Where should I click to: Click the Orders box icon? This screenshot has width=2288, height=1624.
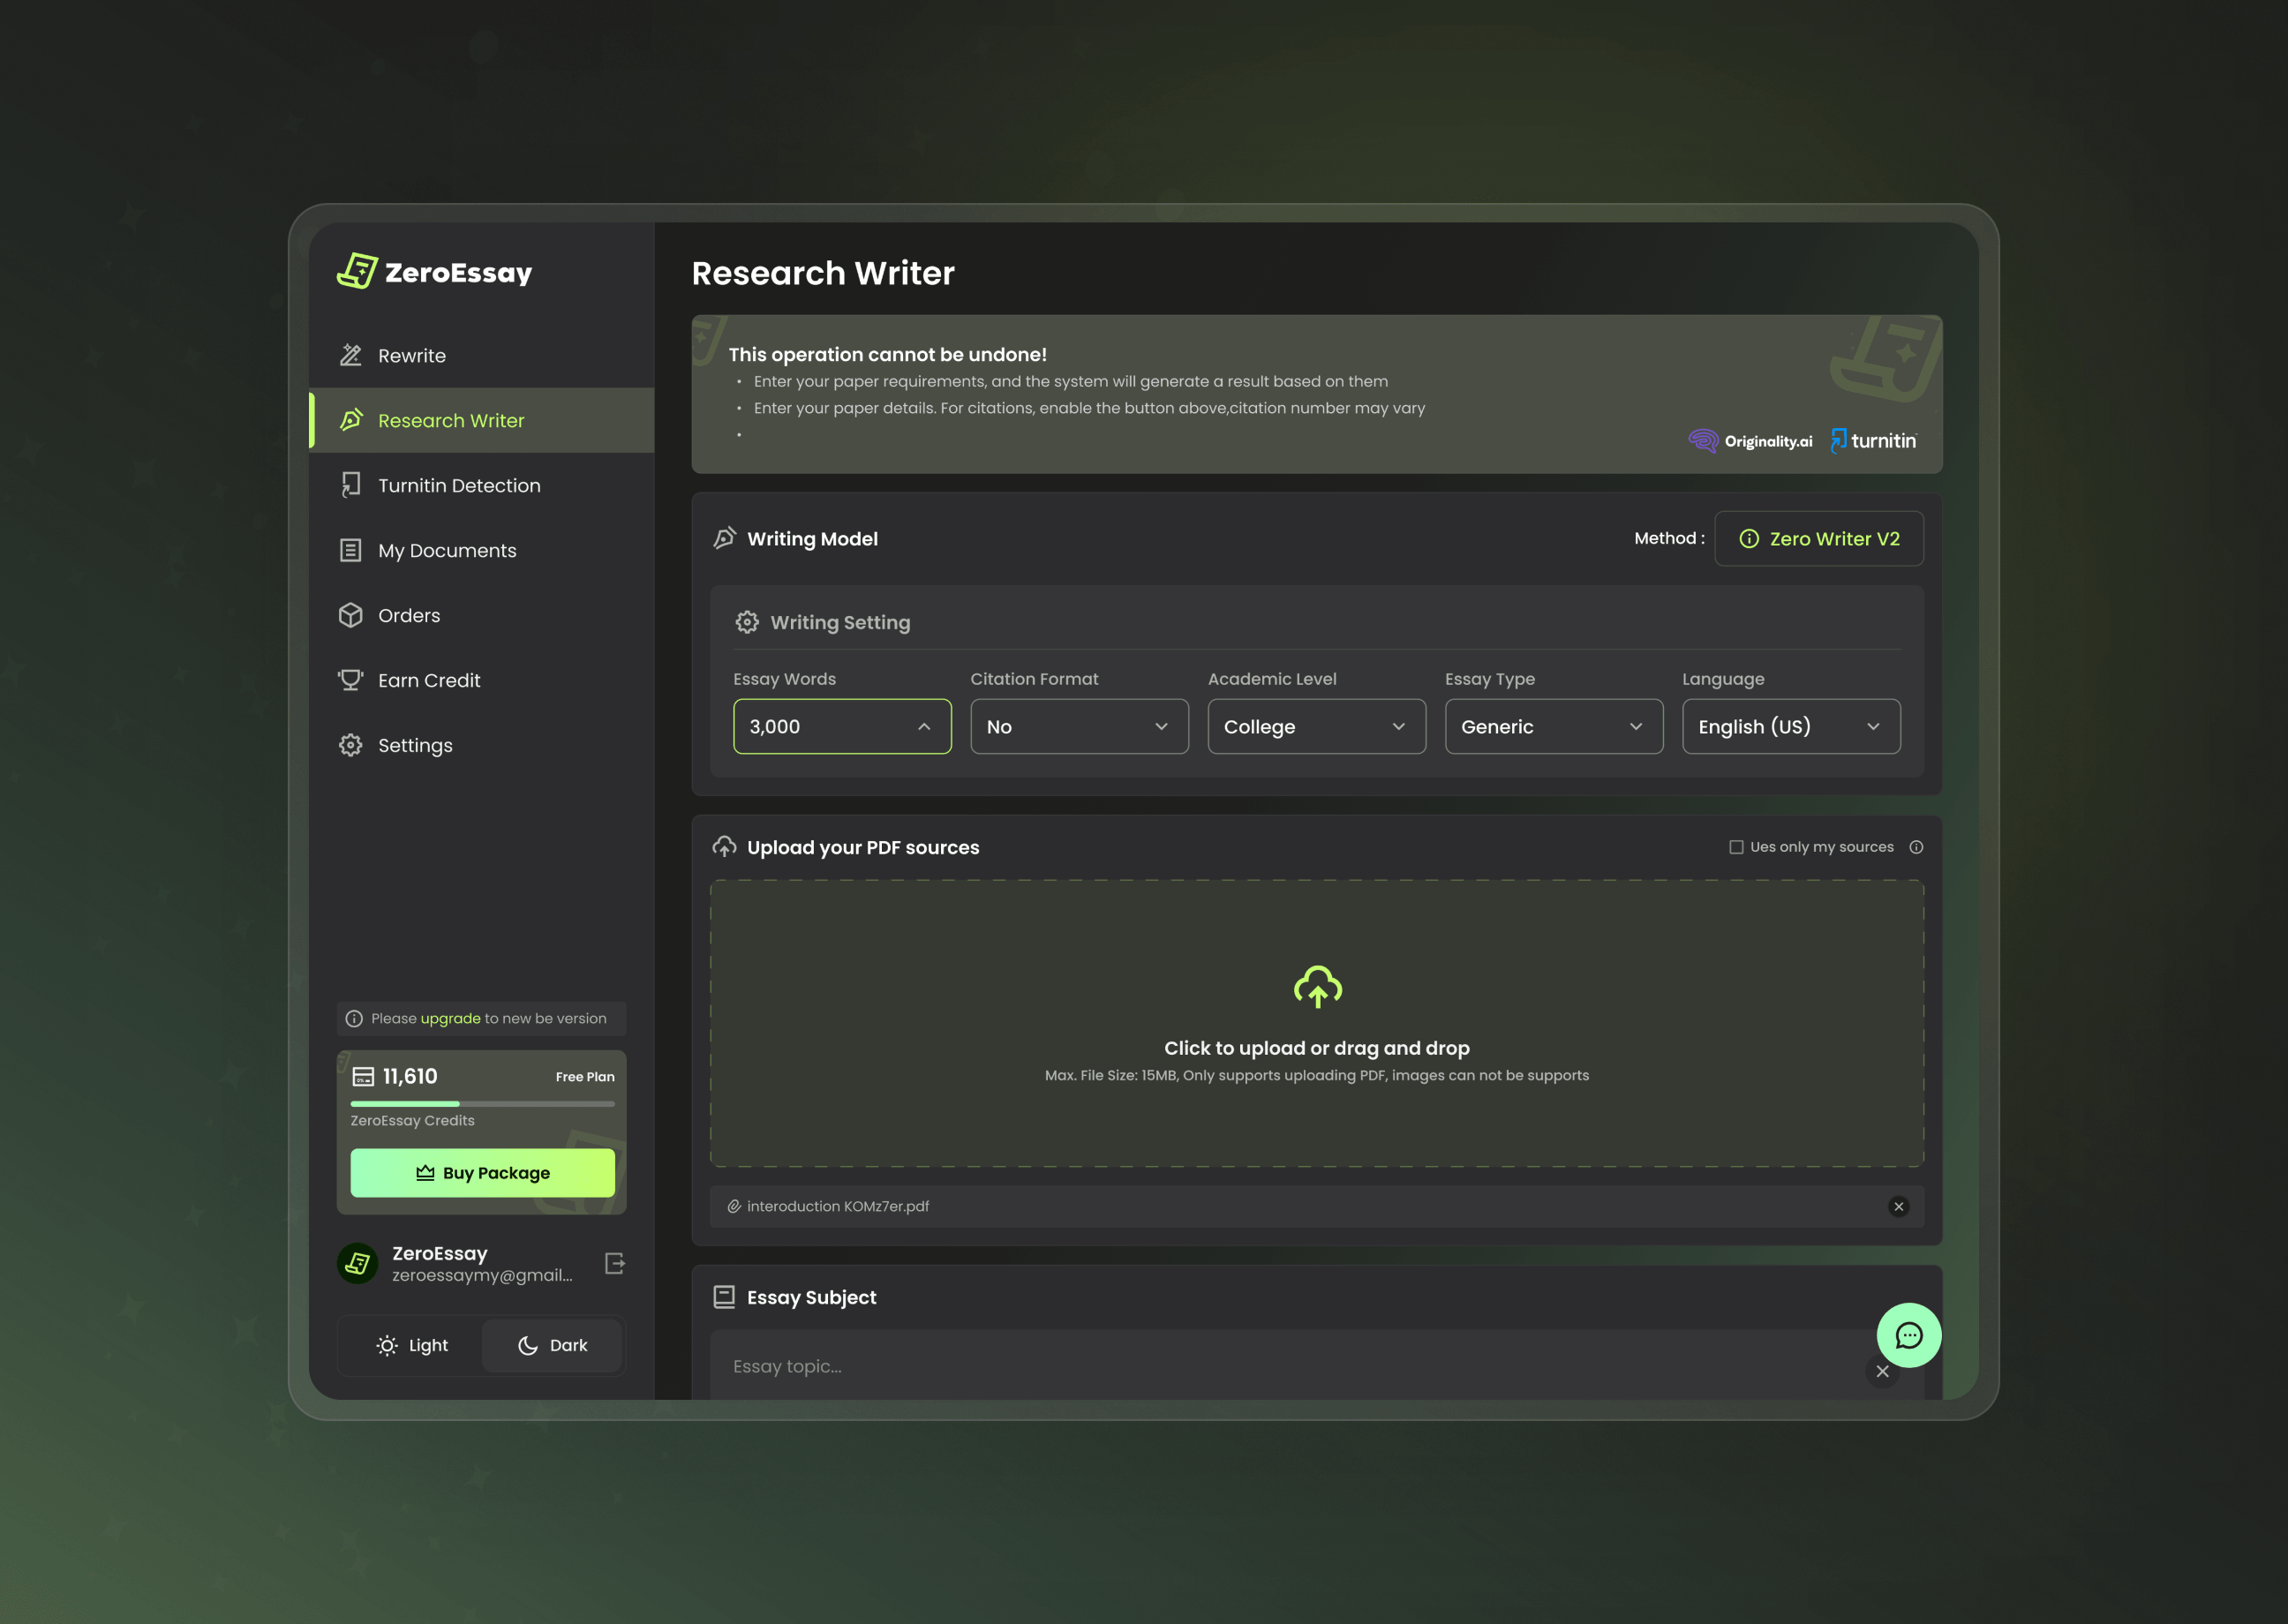(351, 615)
